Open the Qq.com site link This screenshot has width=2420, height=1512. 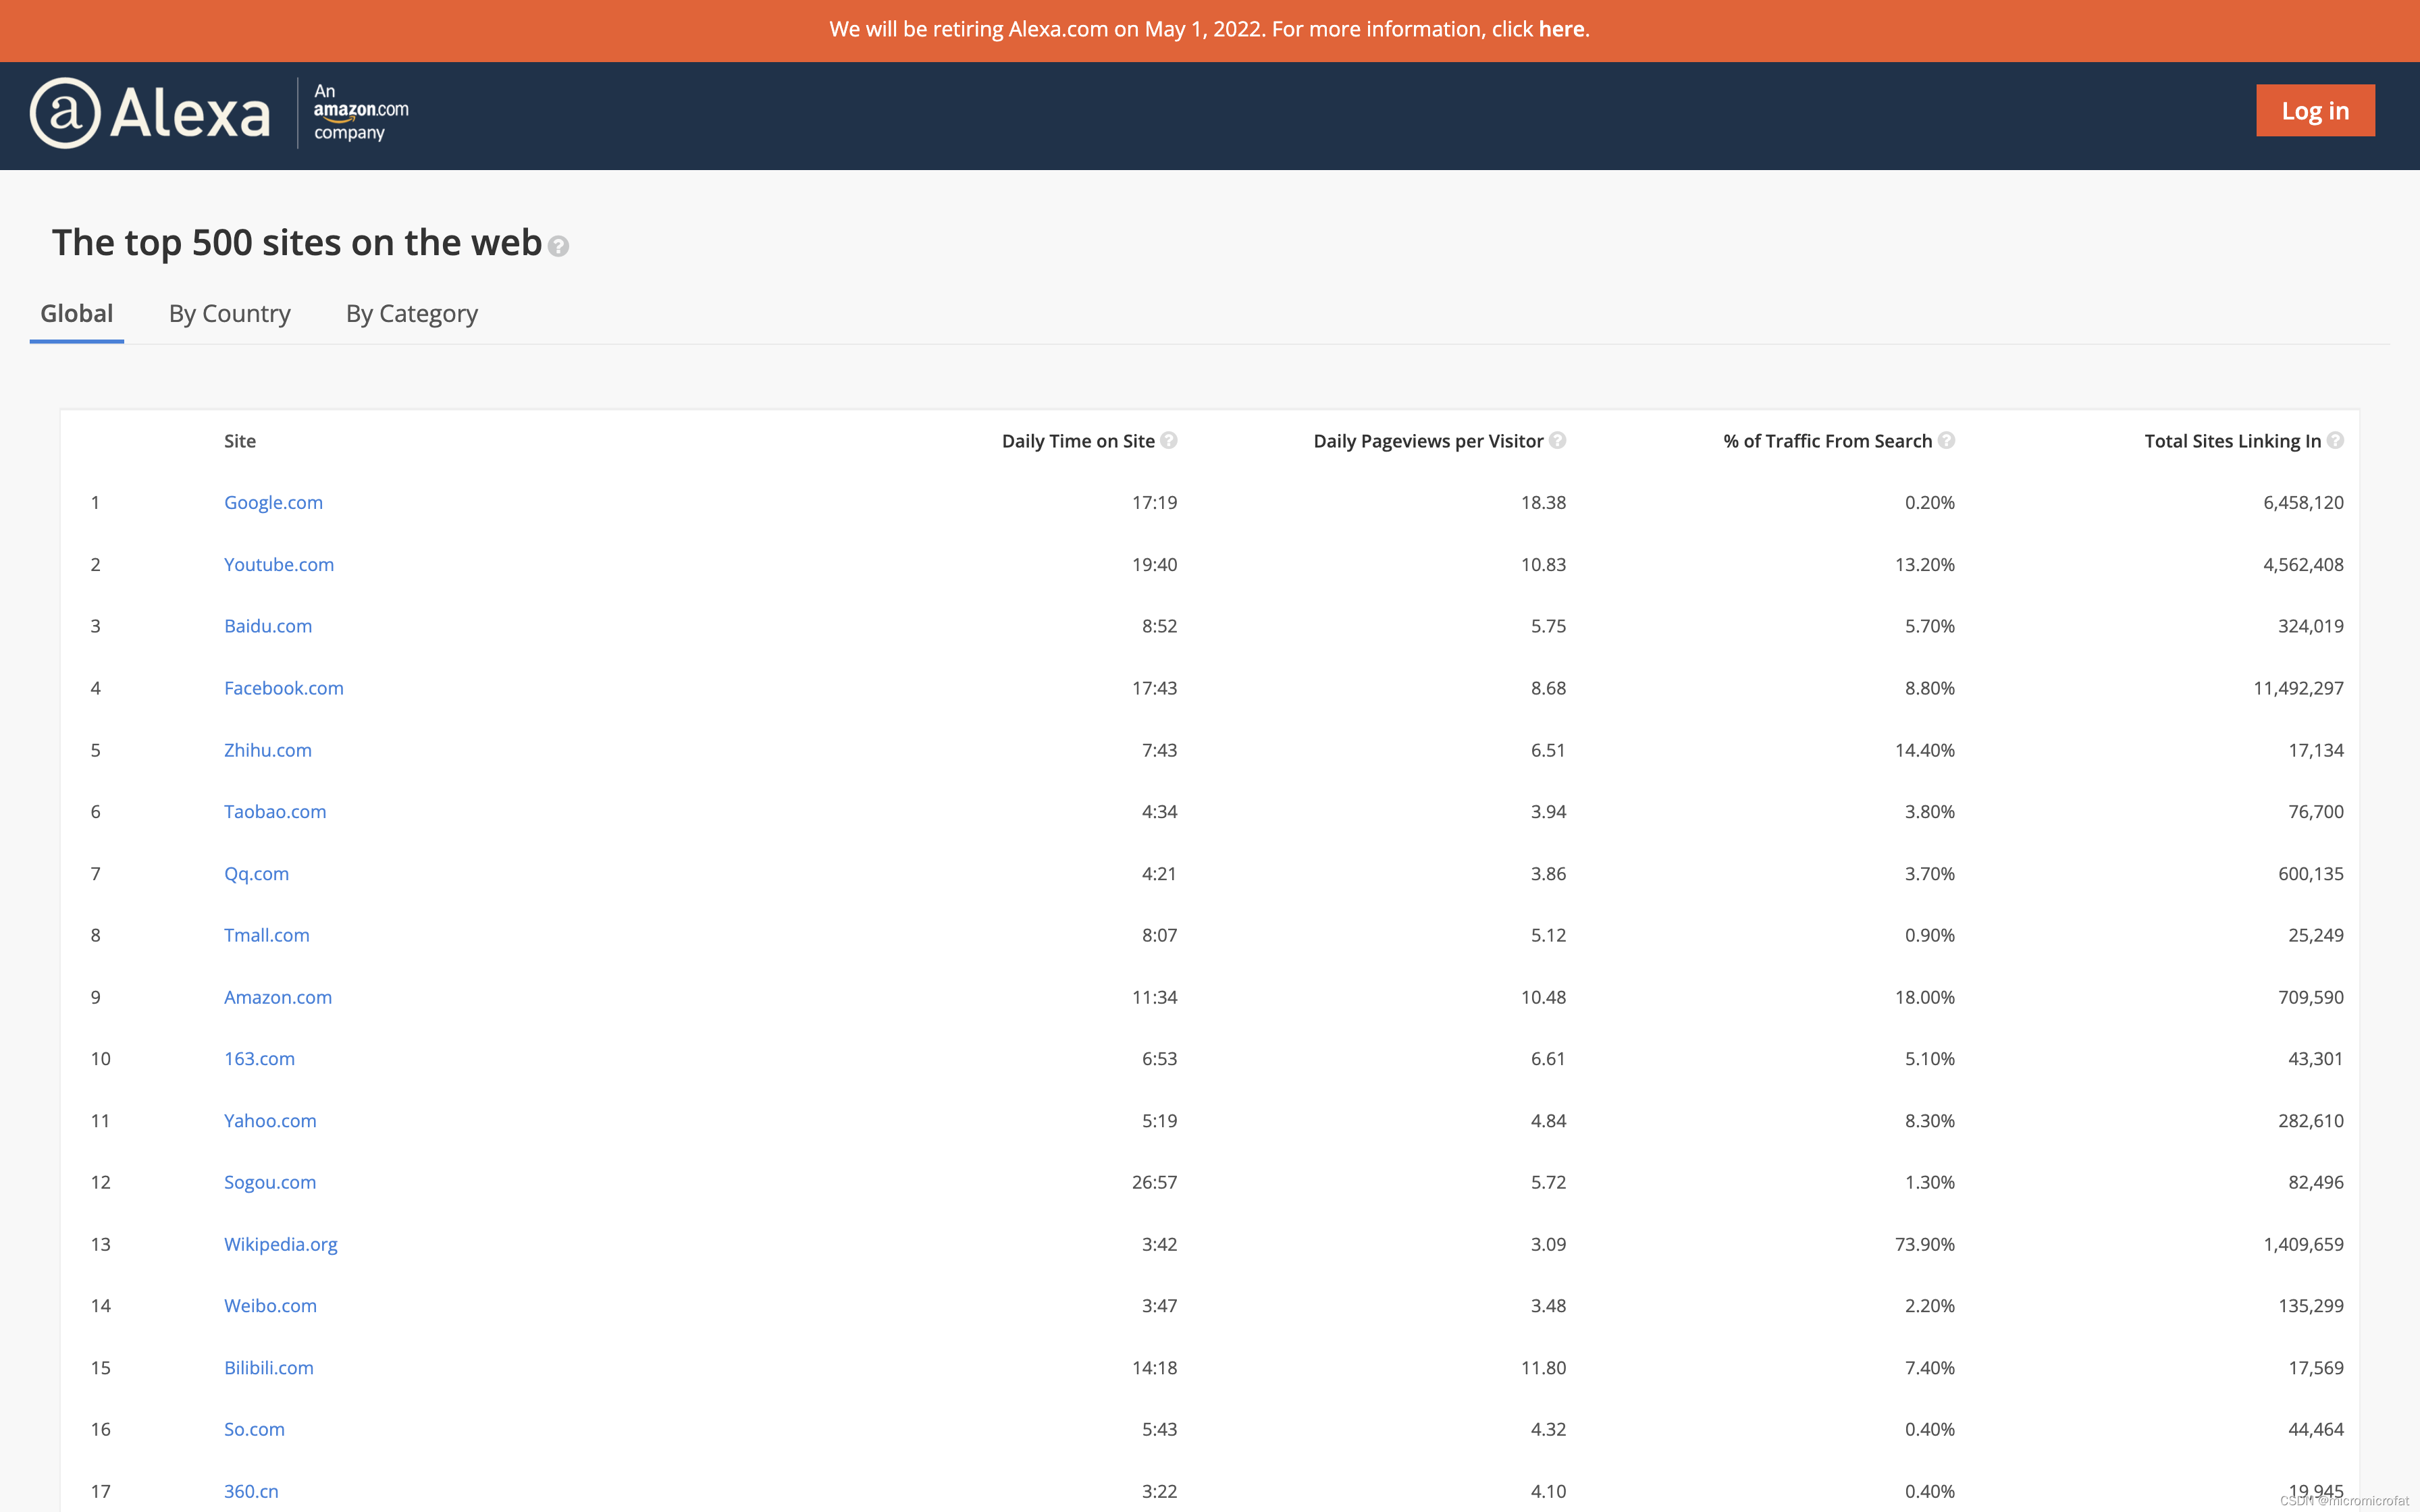256,873
